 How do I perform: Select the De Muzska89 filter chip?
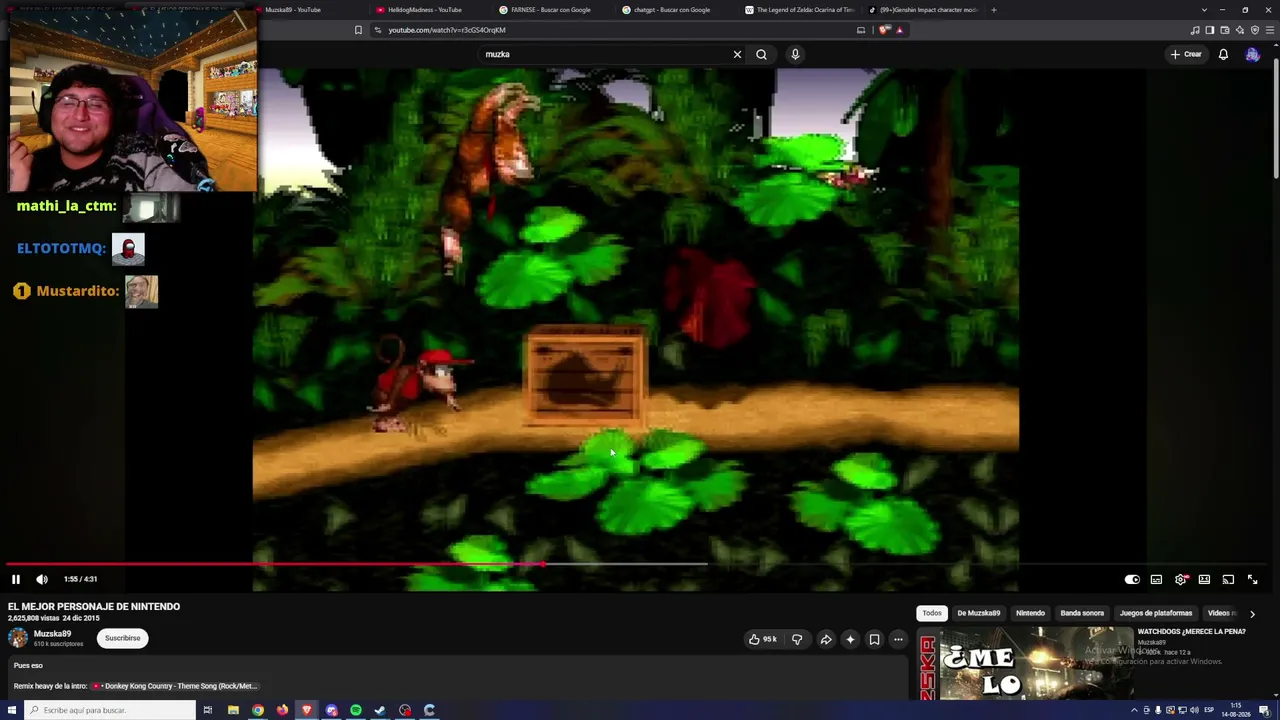tap(978, 613)
